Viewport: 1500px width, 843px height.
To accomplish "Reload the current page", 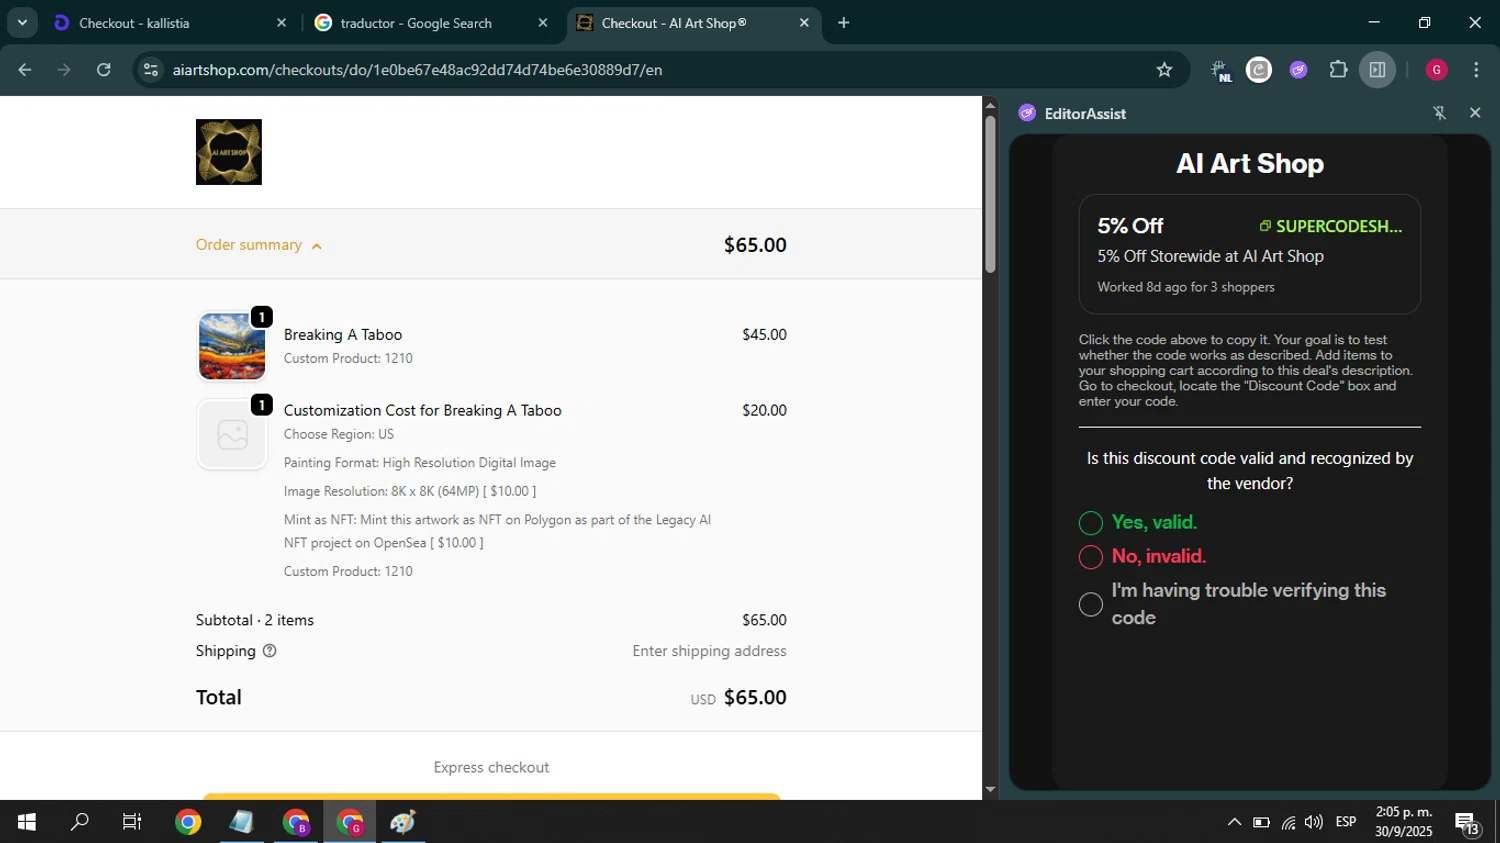I will tap(104, 70).
